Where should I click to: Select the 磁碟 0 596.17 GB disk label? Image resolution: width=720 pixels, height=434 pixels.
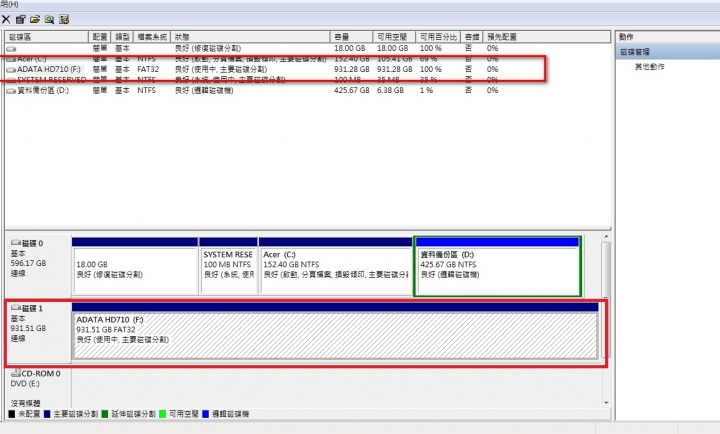click(x=38, y=266)
